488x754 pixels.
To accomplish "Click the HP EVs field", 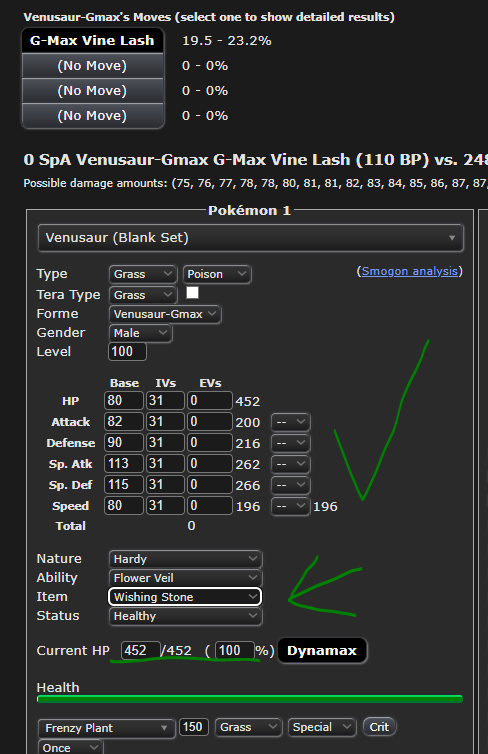I will tap(210, 401).
